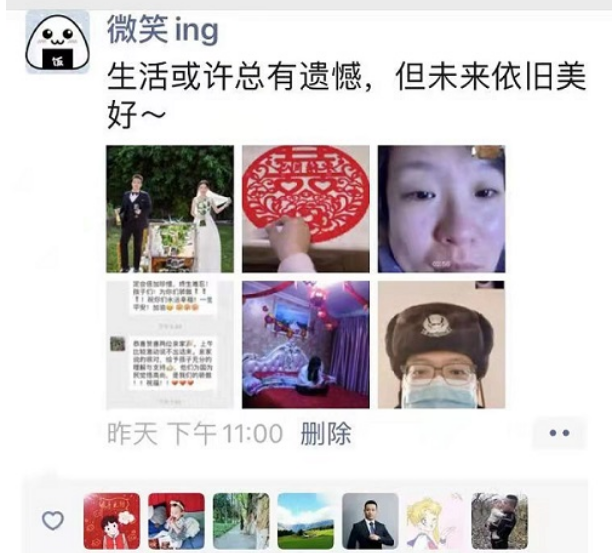The height and width of the screenshot is (553, 614).
Task: Open the chat messages screenshot thumbnail
Action: 170,345
